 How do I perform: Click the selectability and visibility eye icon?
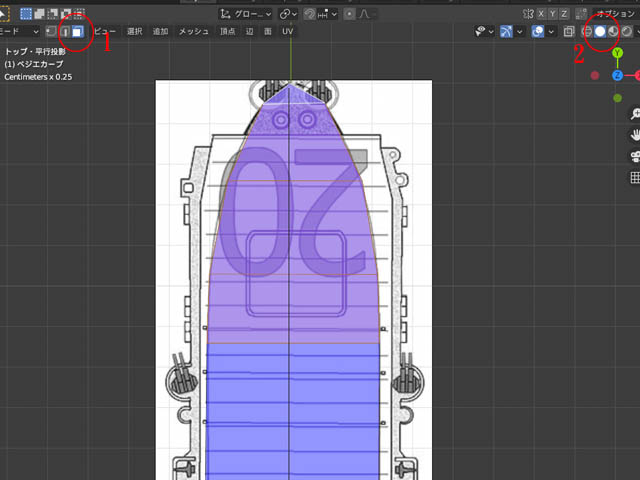pyautogui.click(x=481, y=31)
